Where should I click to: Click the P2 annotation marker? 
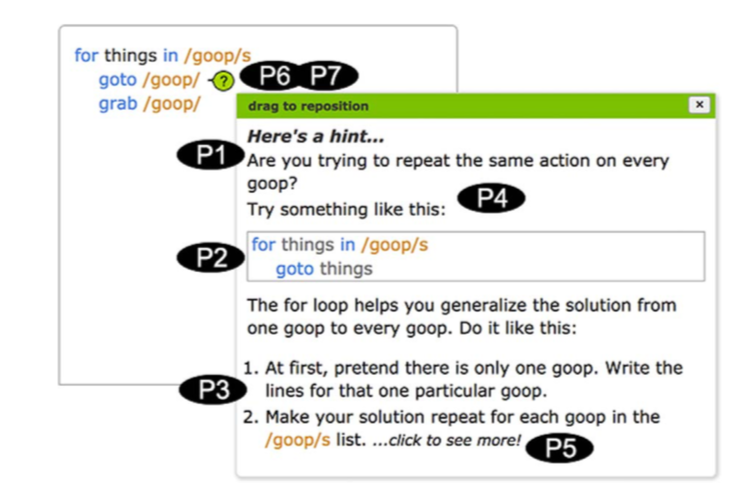[211, 257]
